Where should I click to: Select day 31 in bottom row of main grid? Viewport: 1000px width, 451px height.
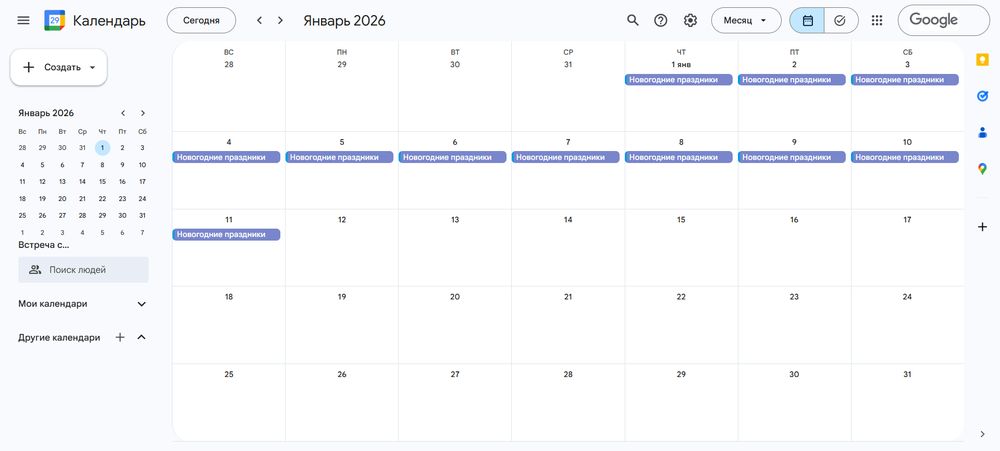pos(907,374)
